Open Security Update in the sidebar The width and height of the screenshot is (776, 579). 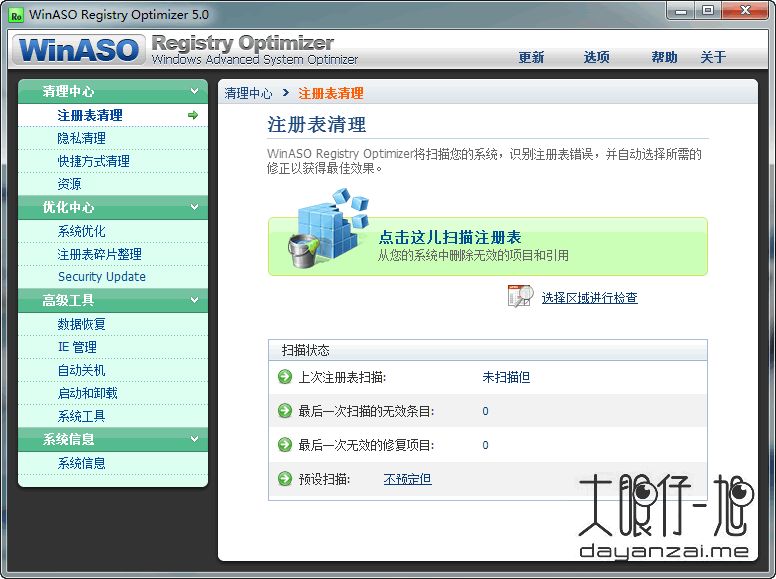pyautogui.click(x=113, y=277)
